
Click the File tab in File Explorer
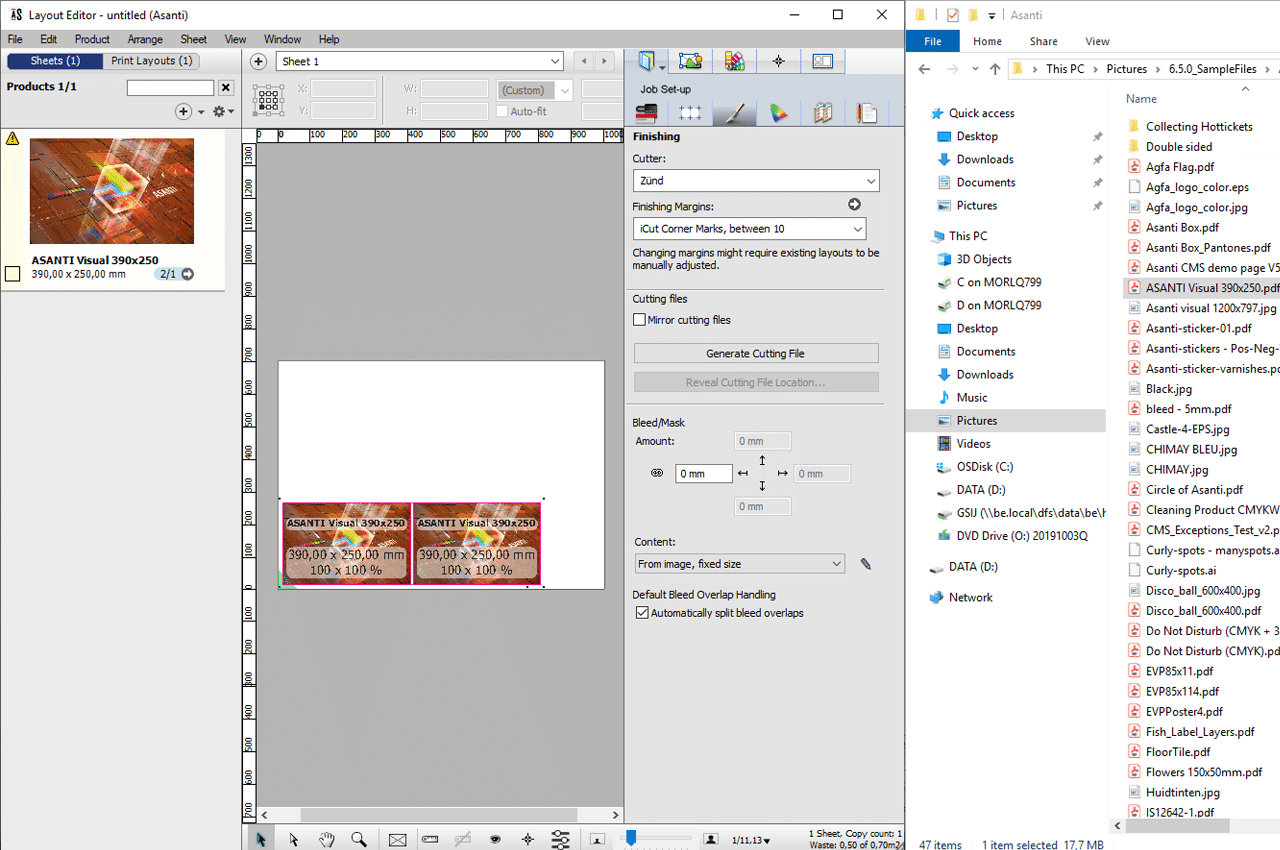click(933, 41)
